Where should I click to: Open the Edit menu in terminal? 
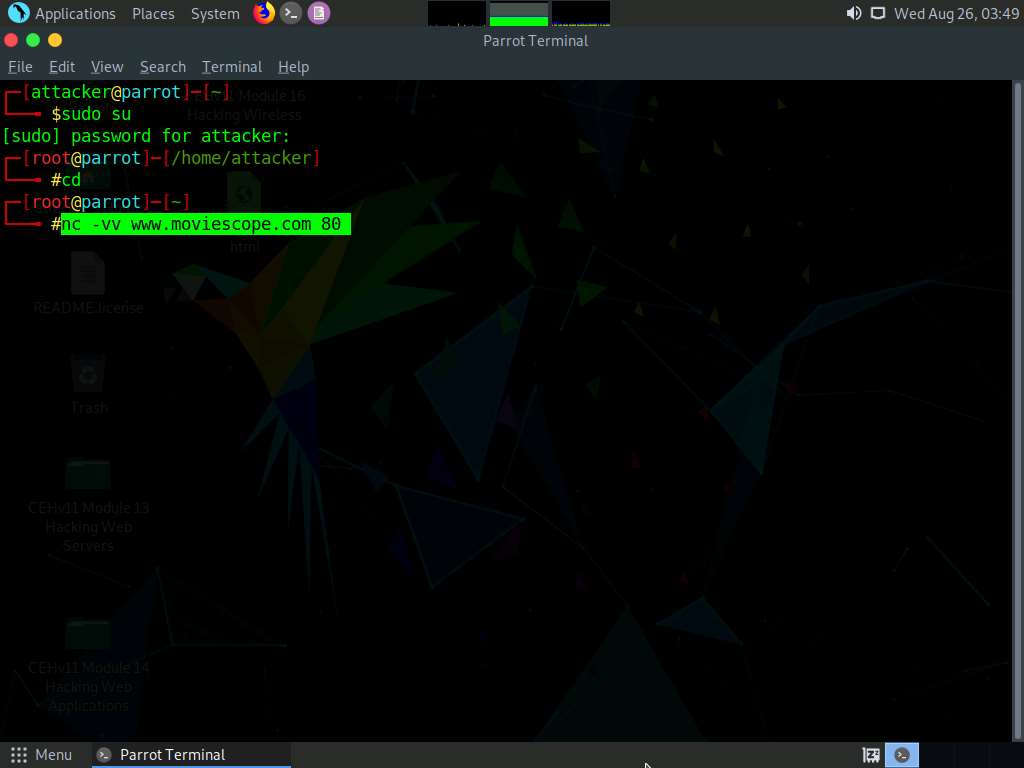coord(62,67)
